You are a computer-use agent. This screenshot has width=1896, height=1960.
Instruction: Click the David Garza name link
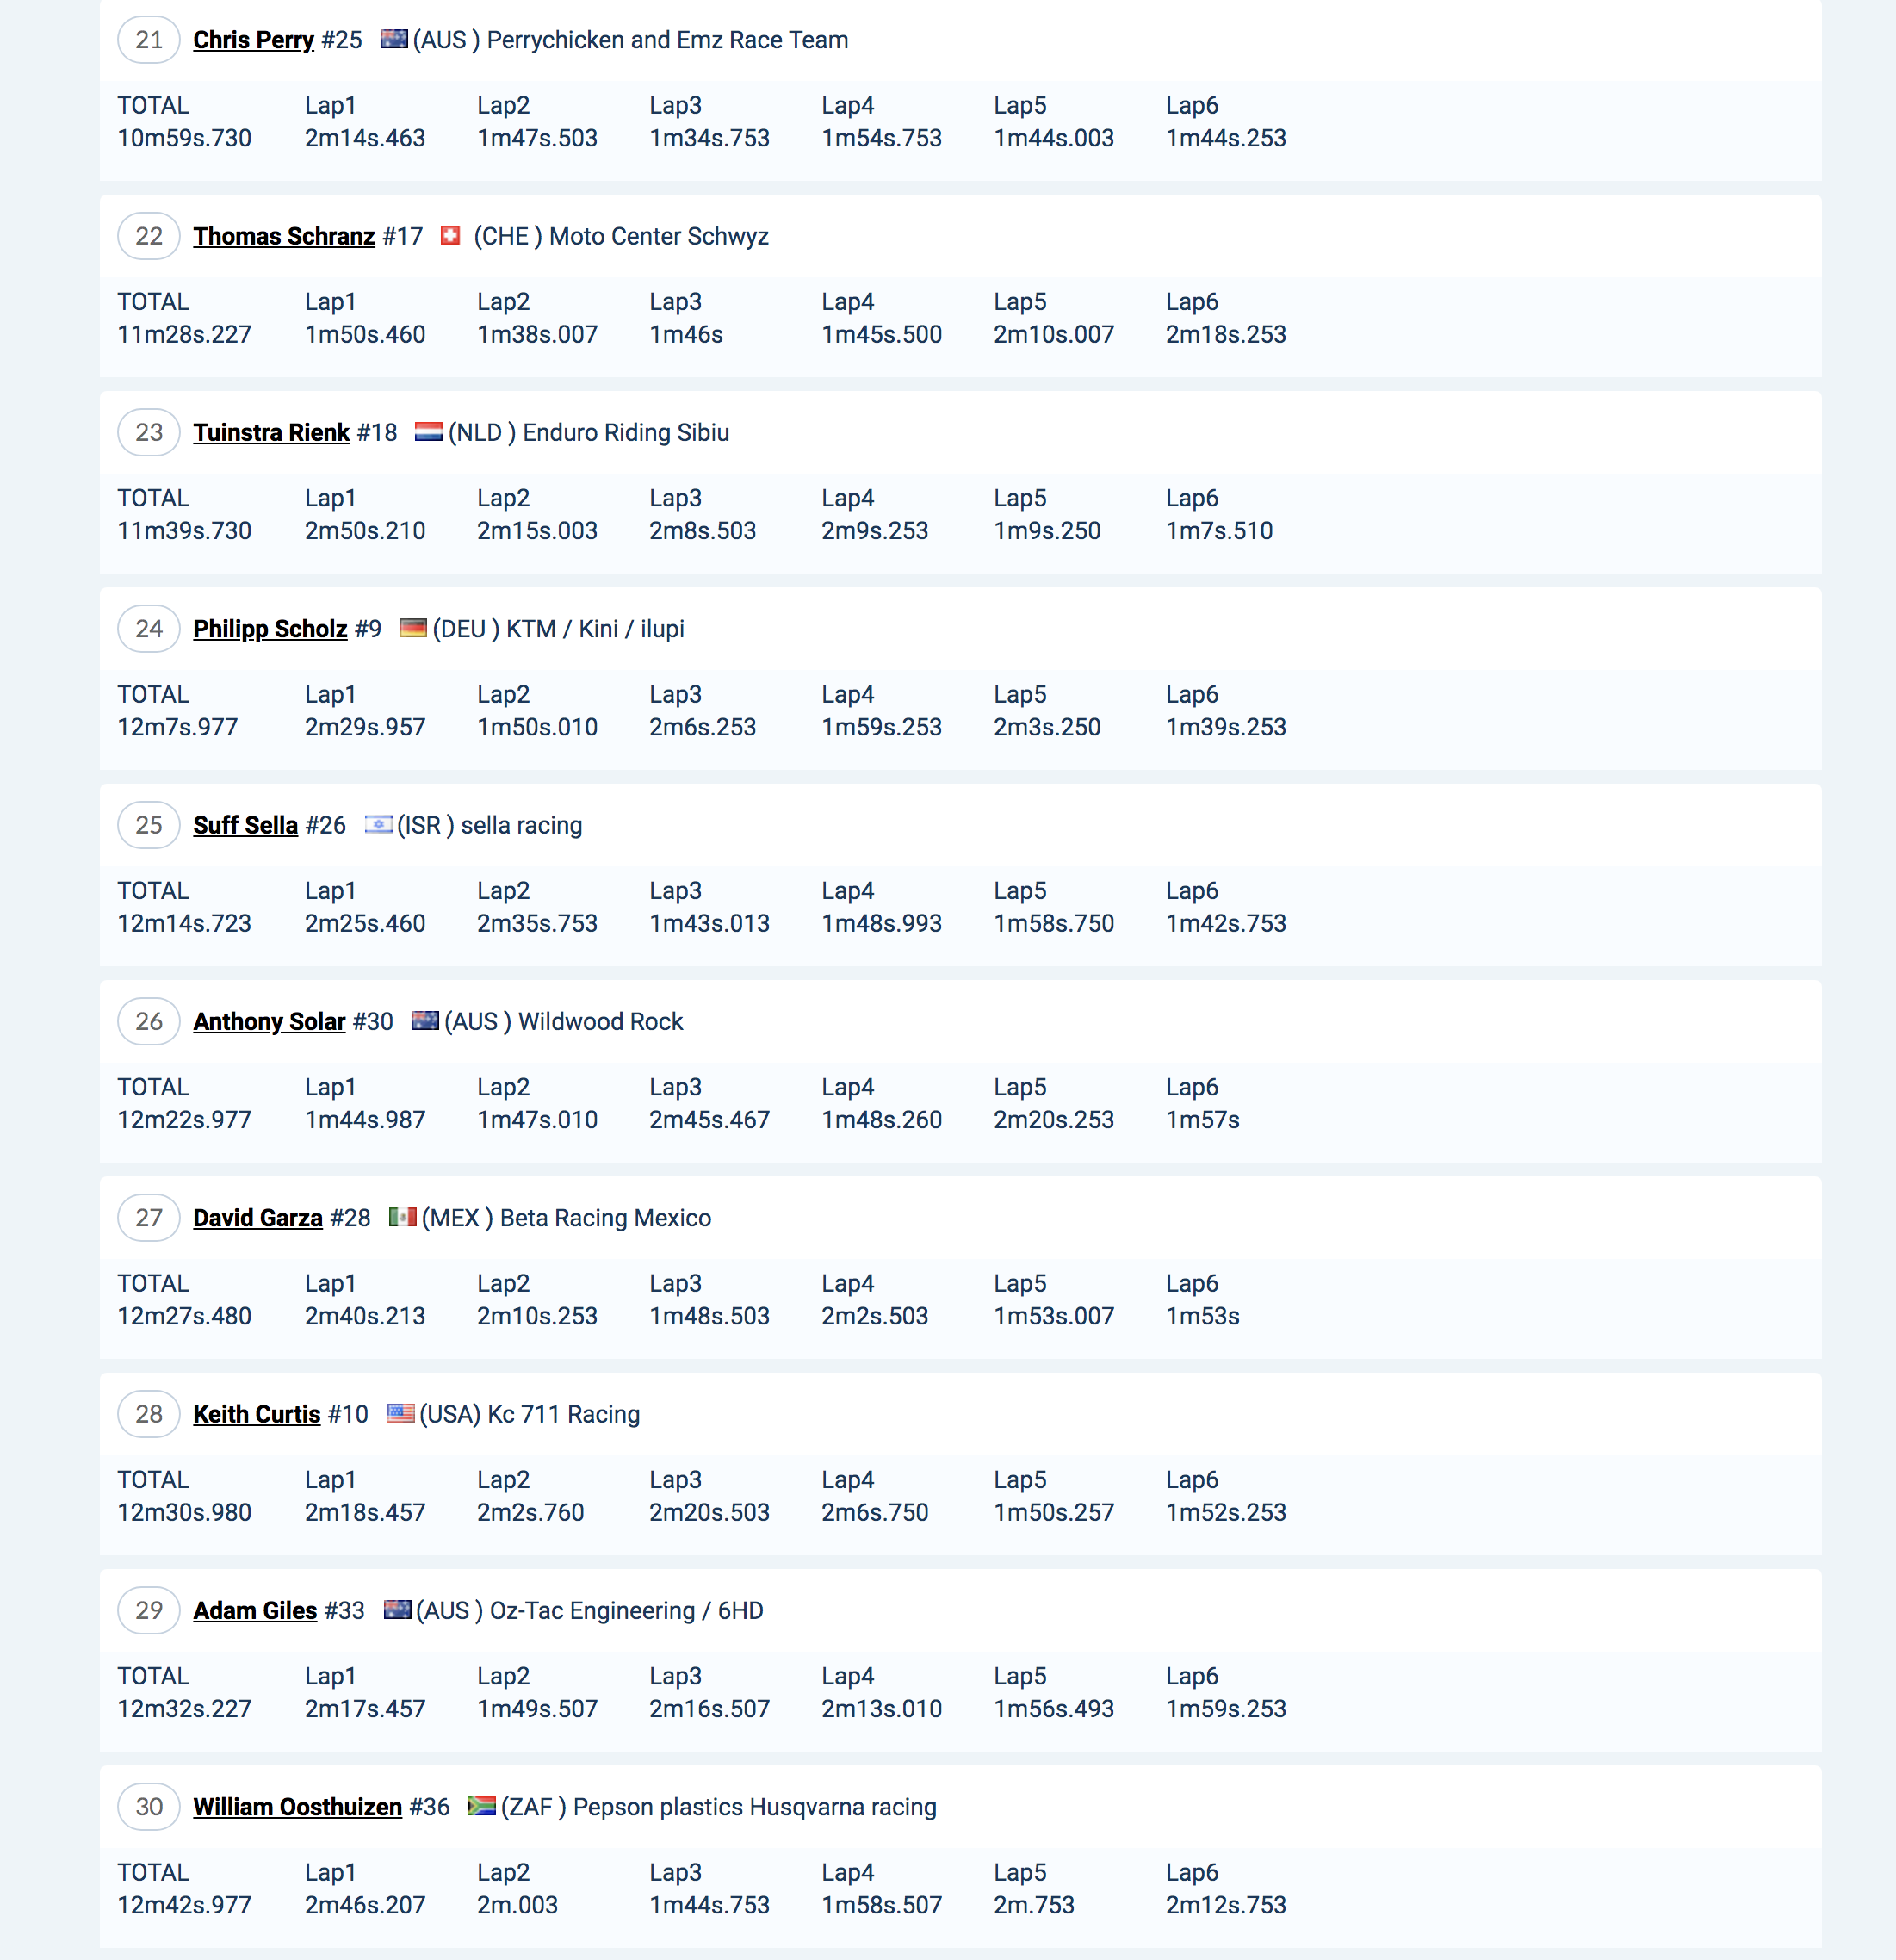(257, 1218)
